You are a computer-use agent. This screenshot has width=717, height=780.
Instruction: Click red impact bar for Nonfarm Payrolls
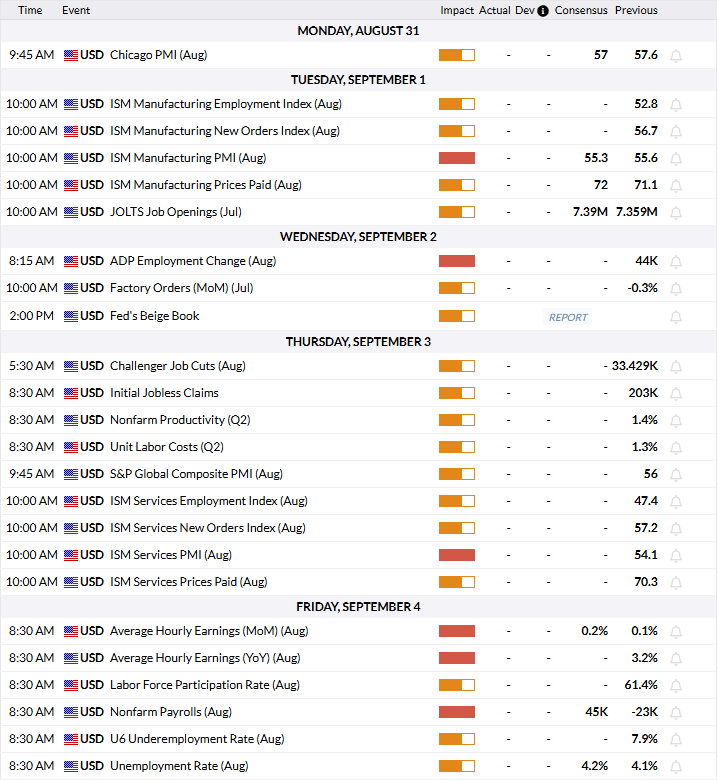(457, 712)
